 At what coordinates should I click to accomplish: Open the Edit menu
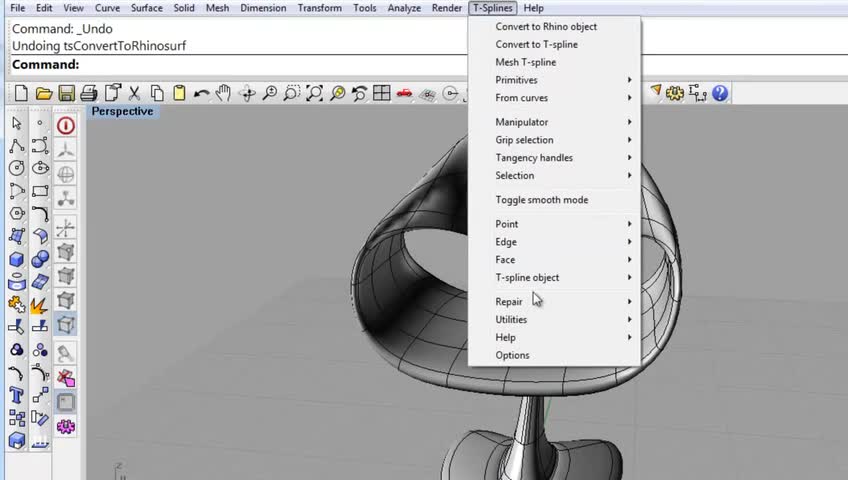point(44,8)
